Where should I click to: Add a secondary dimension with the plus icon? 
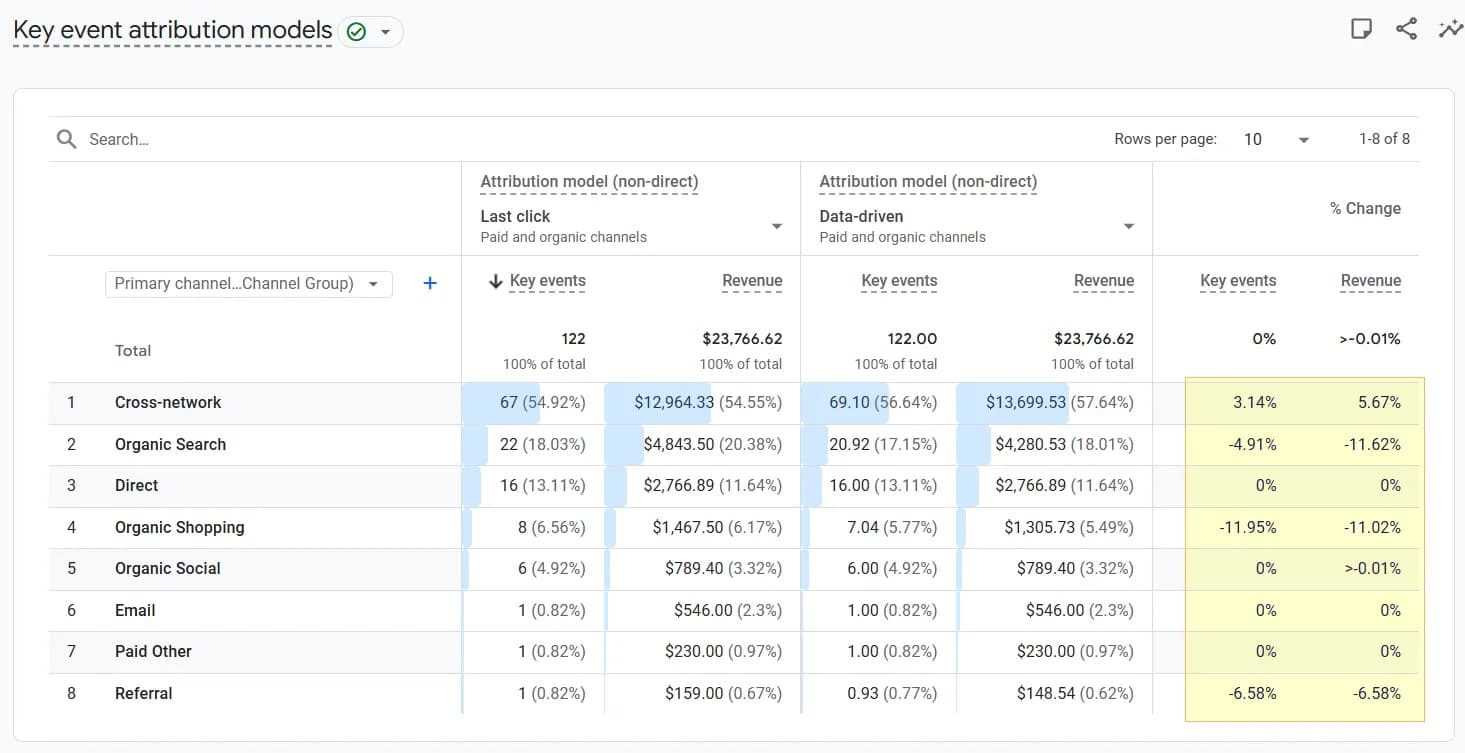429,283
